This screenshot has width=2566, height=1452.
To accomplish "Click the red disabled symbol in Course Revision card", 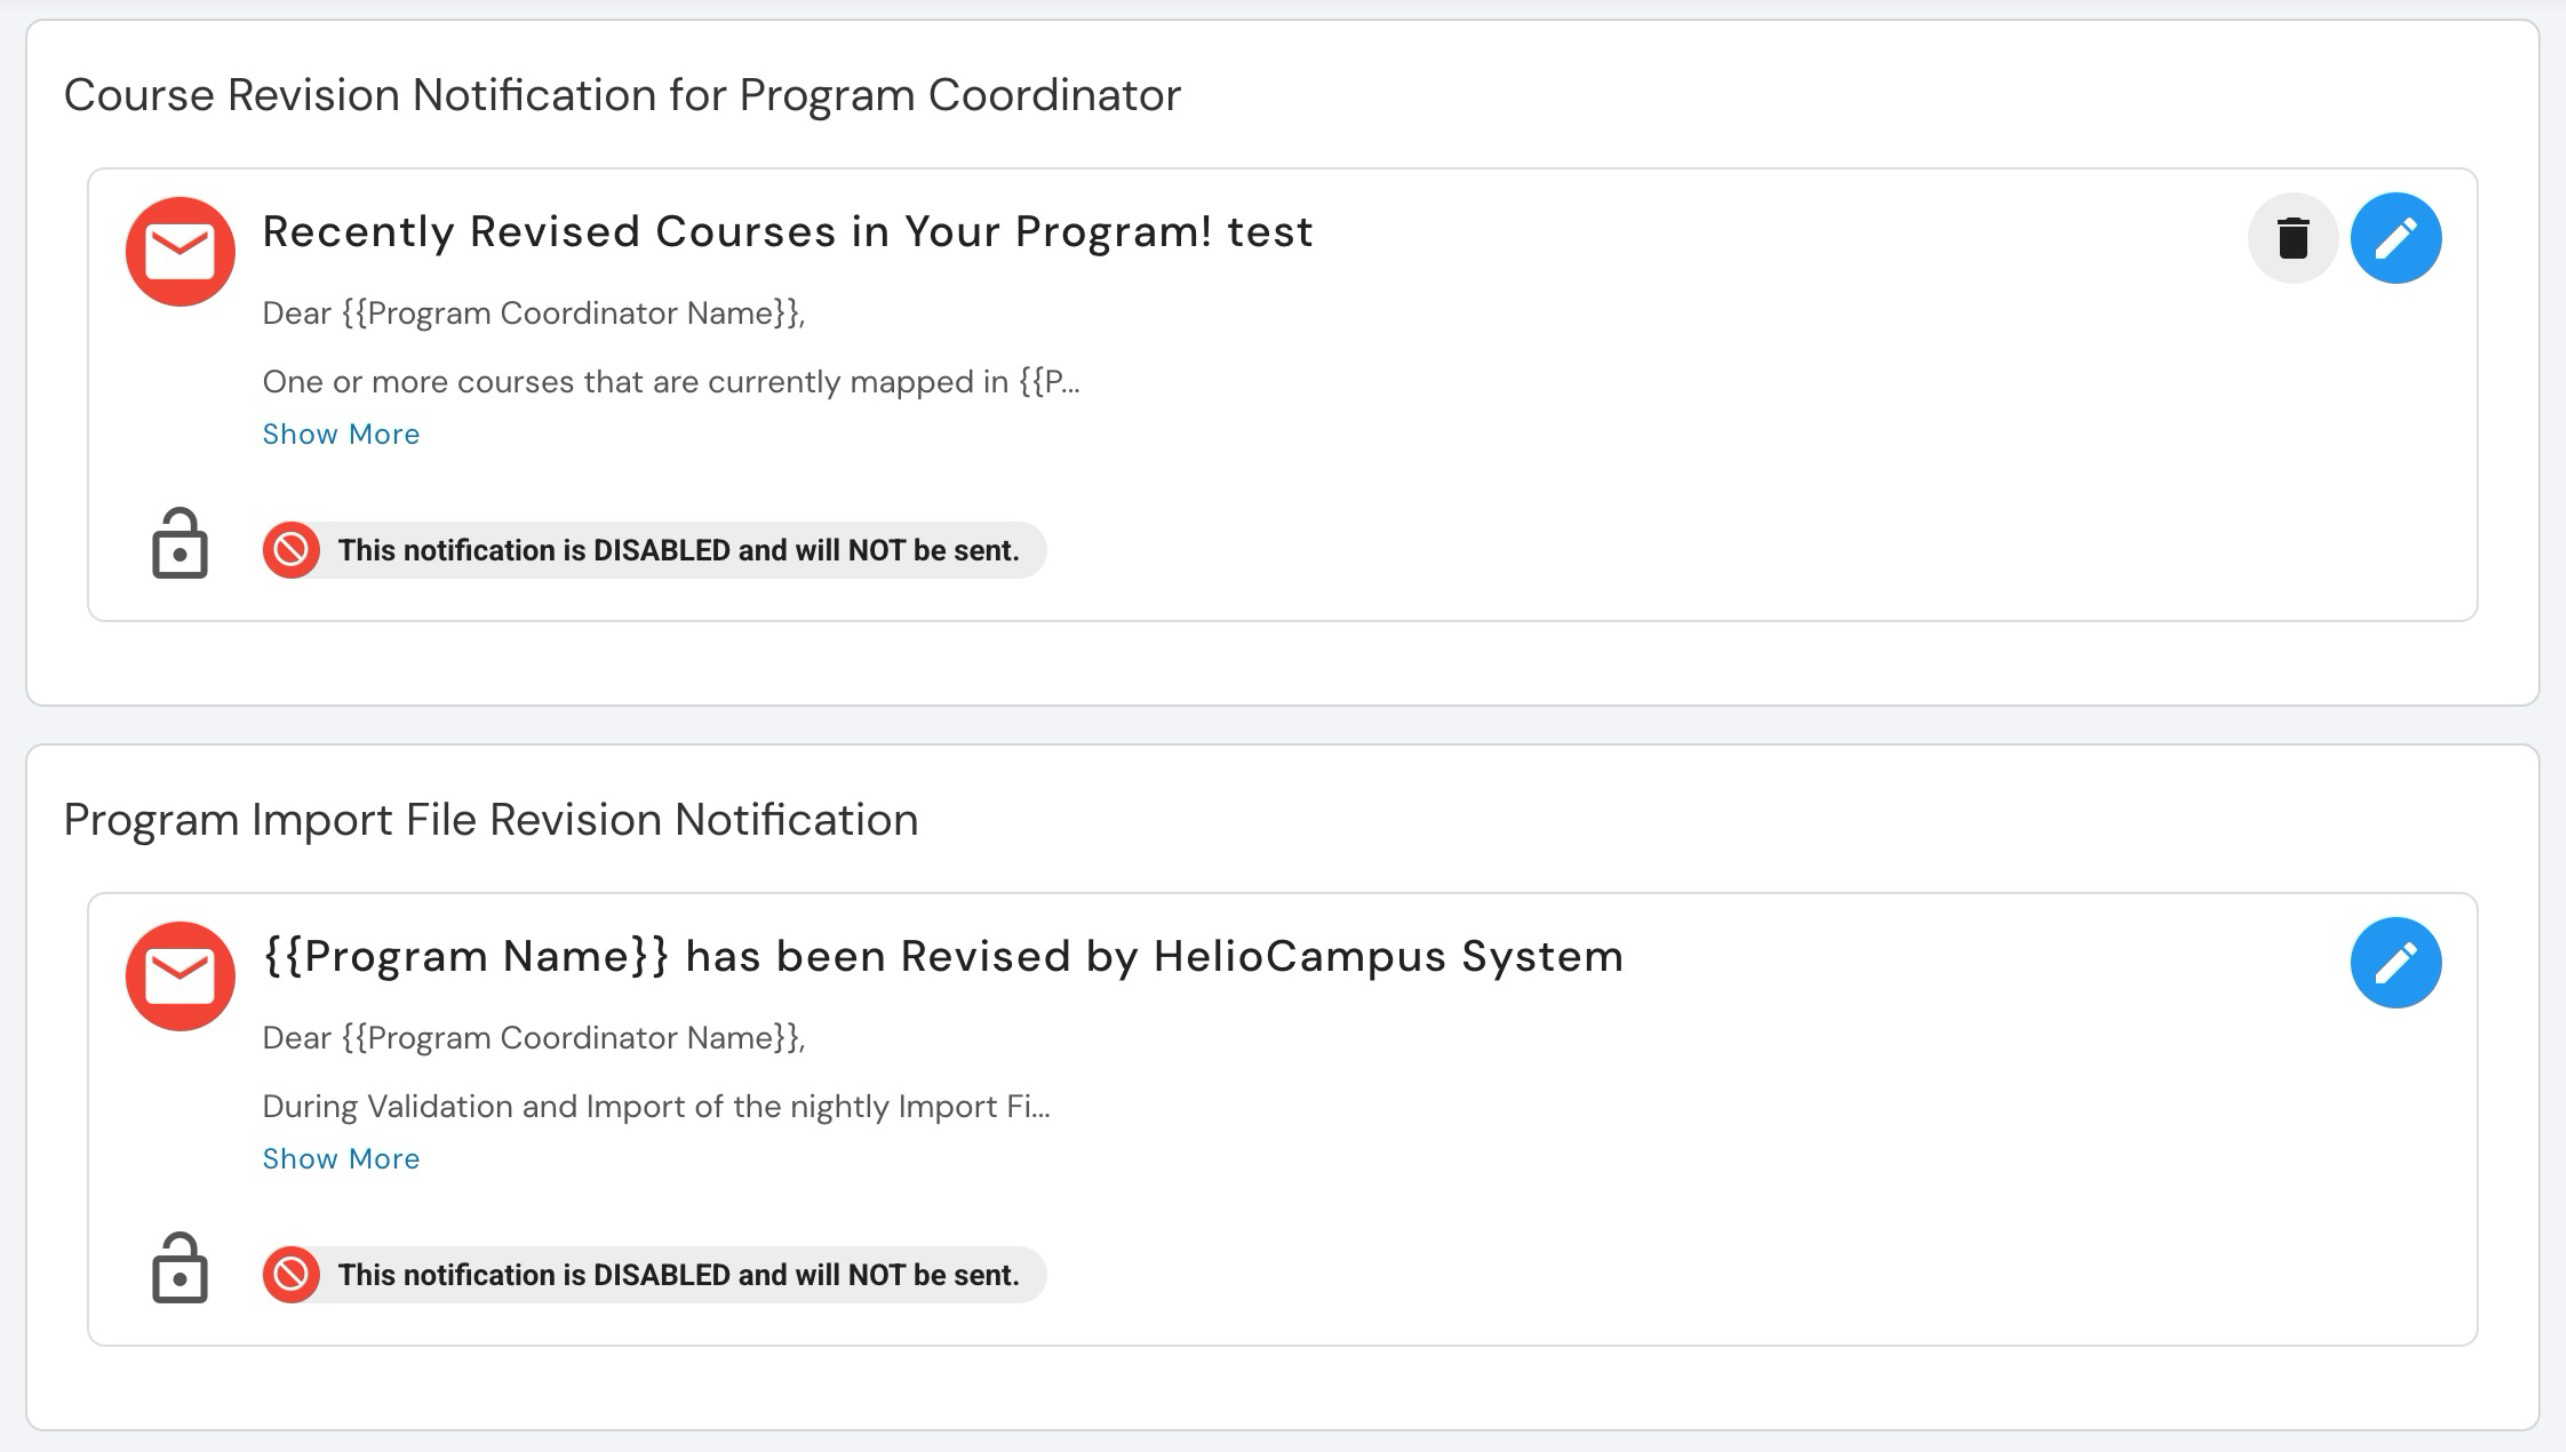I will click(291, 550).
